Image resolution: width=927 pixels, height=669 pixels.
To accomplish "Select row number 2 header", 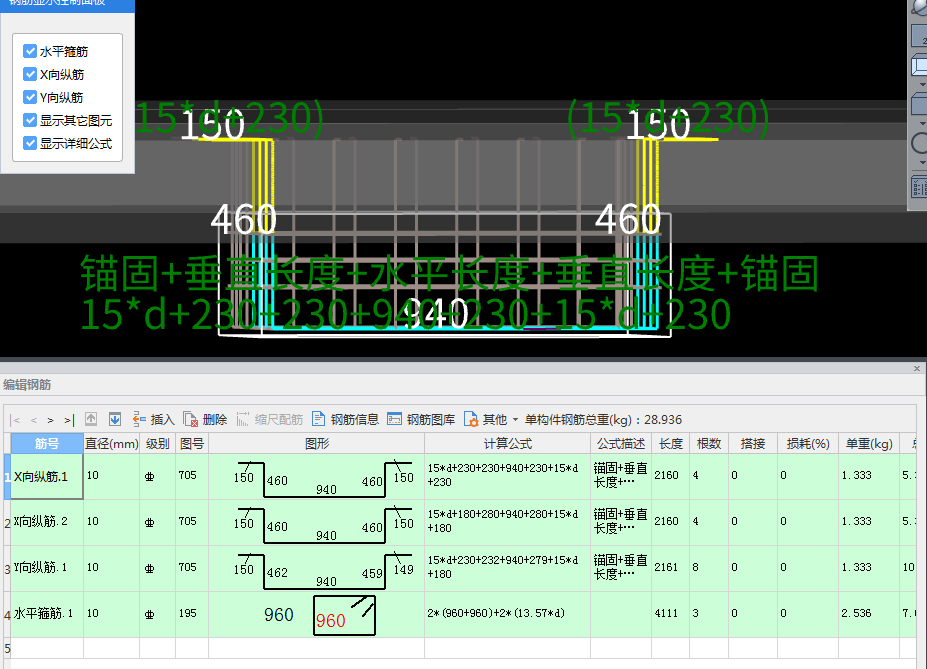I will 7,522.
